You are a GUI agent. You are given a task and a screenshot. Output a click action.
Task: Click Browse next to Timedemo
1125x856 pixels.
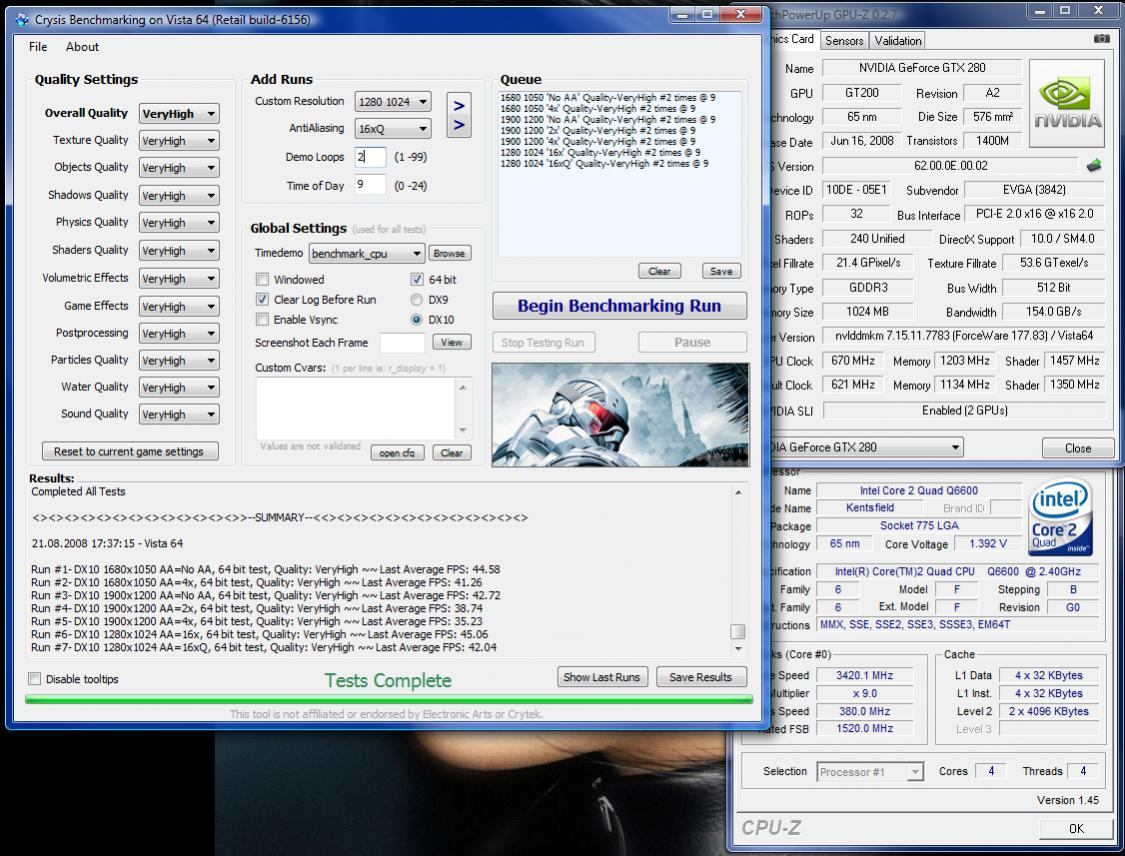tap(449, 253)
